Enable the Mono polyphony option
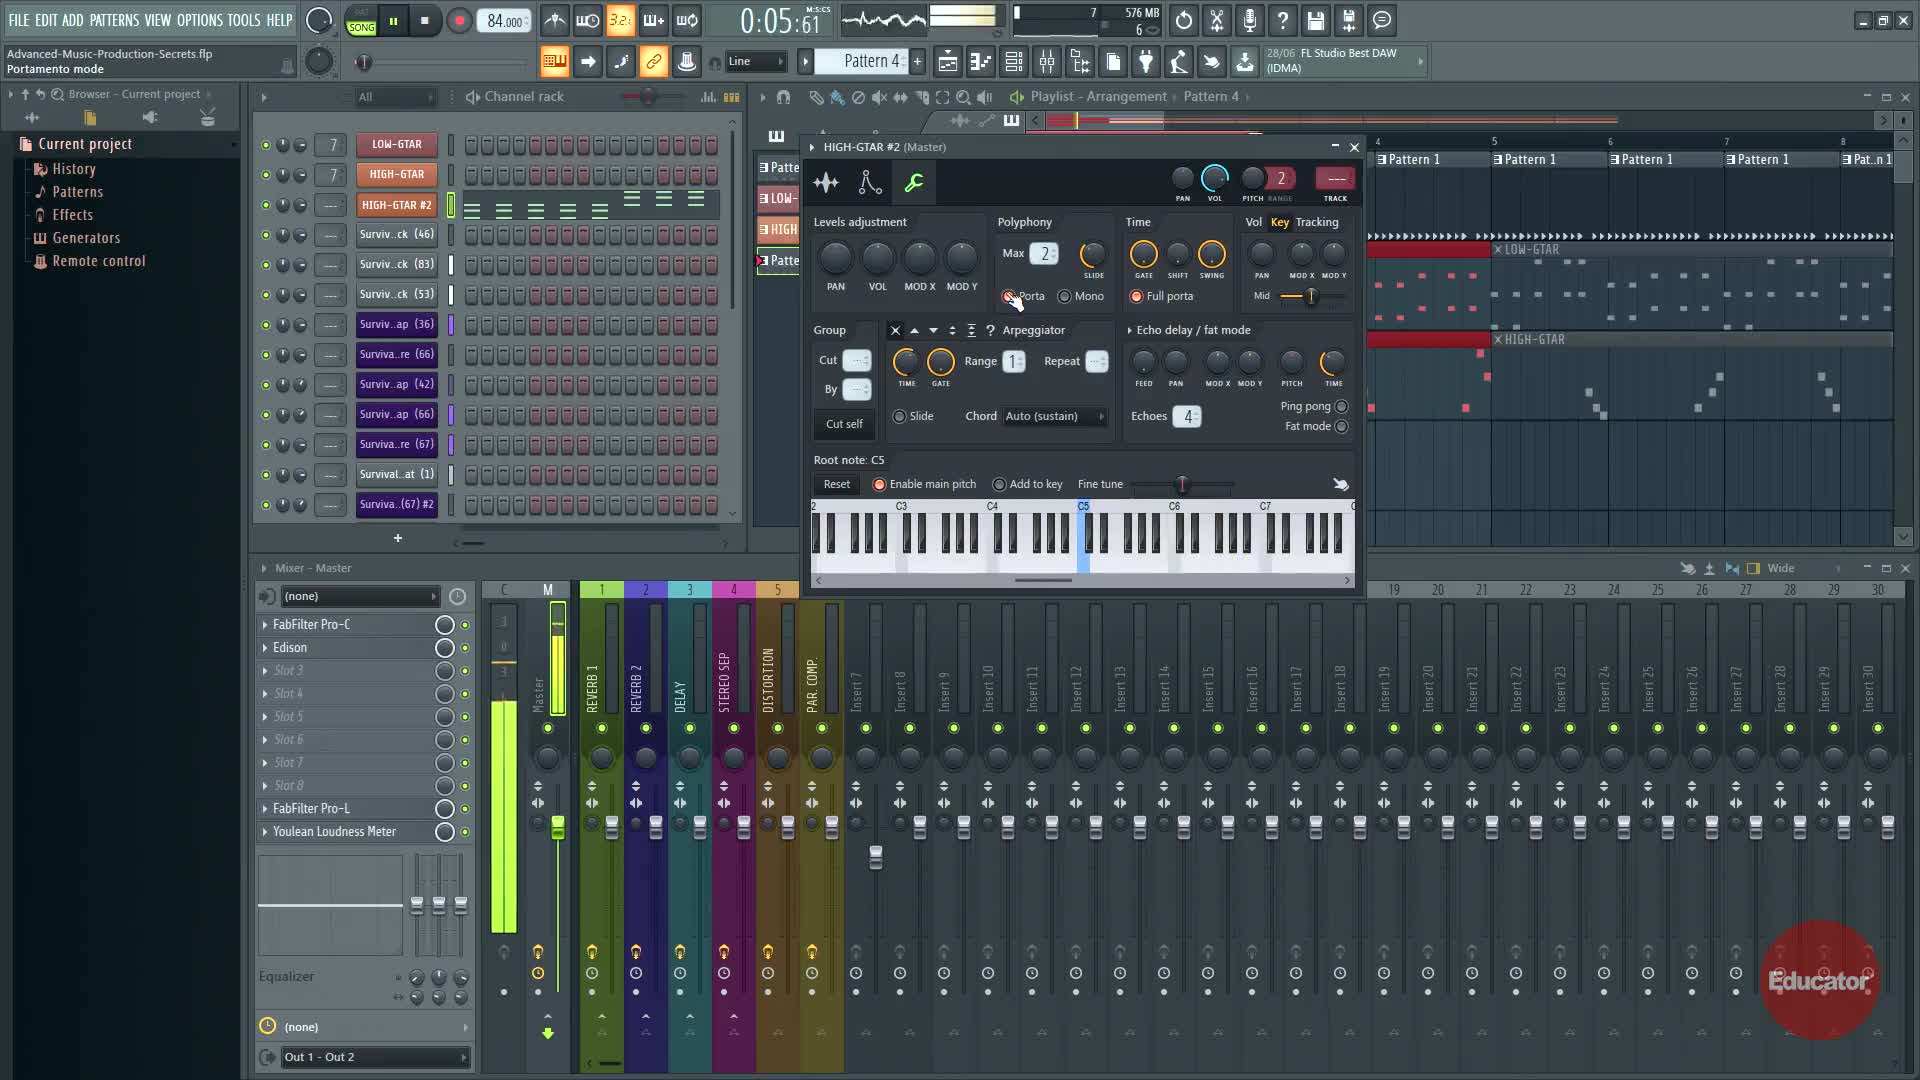 (1065, 297)
